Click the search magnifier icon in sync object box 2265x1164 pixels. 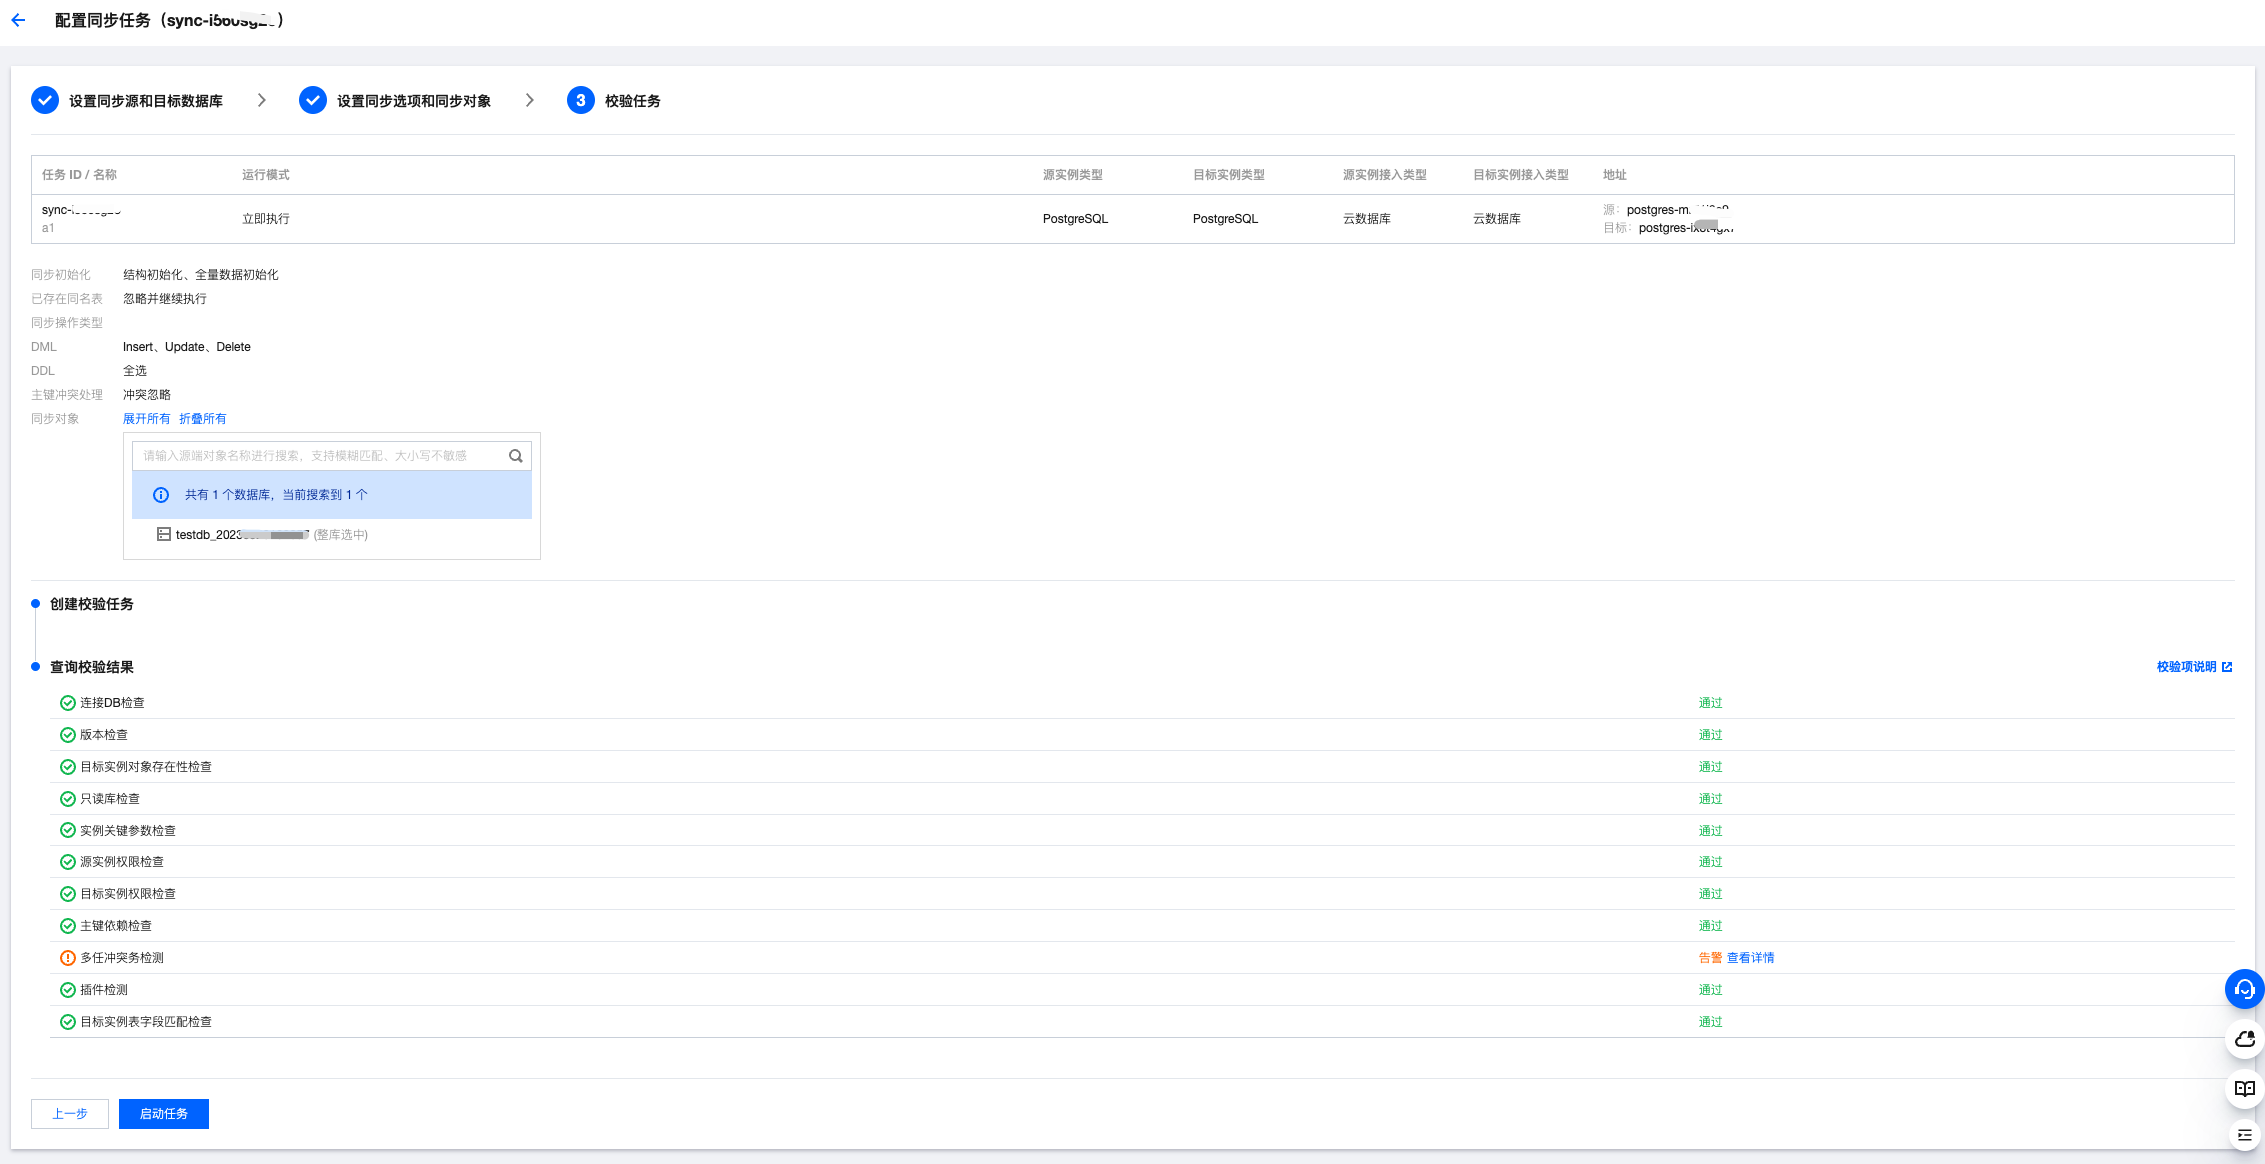(x=516, y=456)
